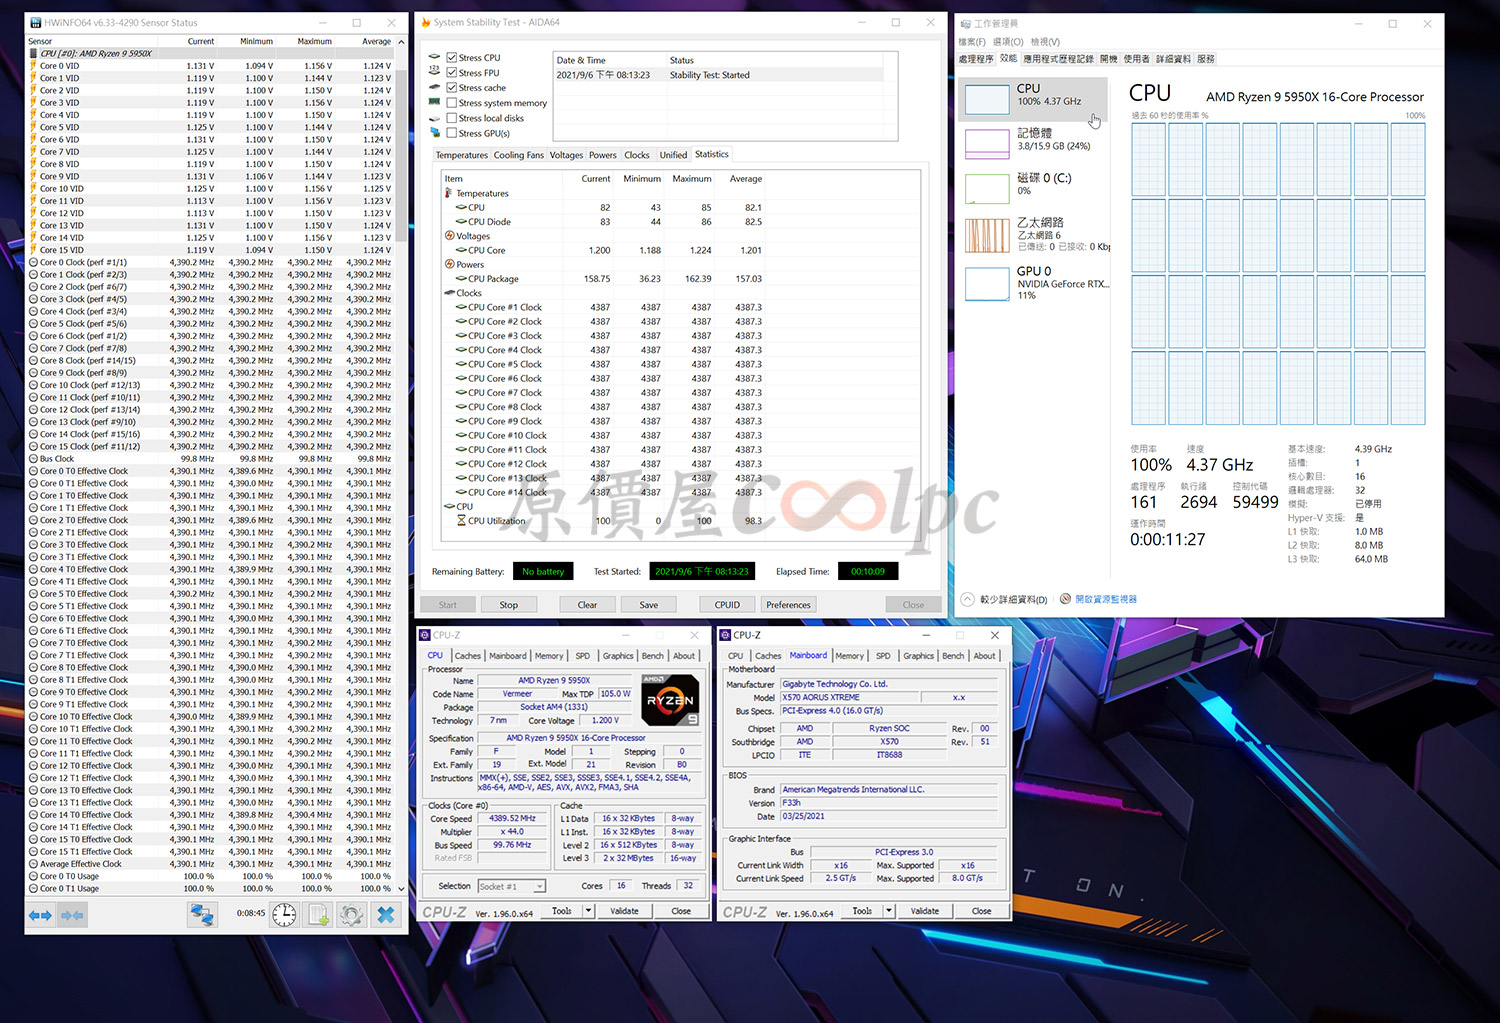Switch to Task Manager 詳細資料 tab
The height and width of the screenshot is (1023, 1500).
tap(1173, 59)
